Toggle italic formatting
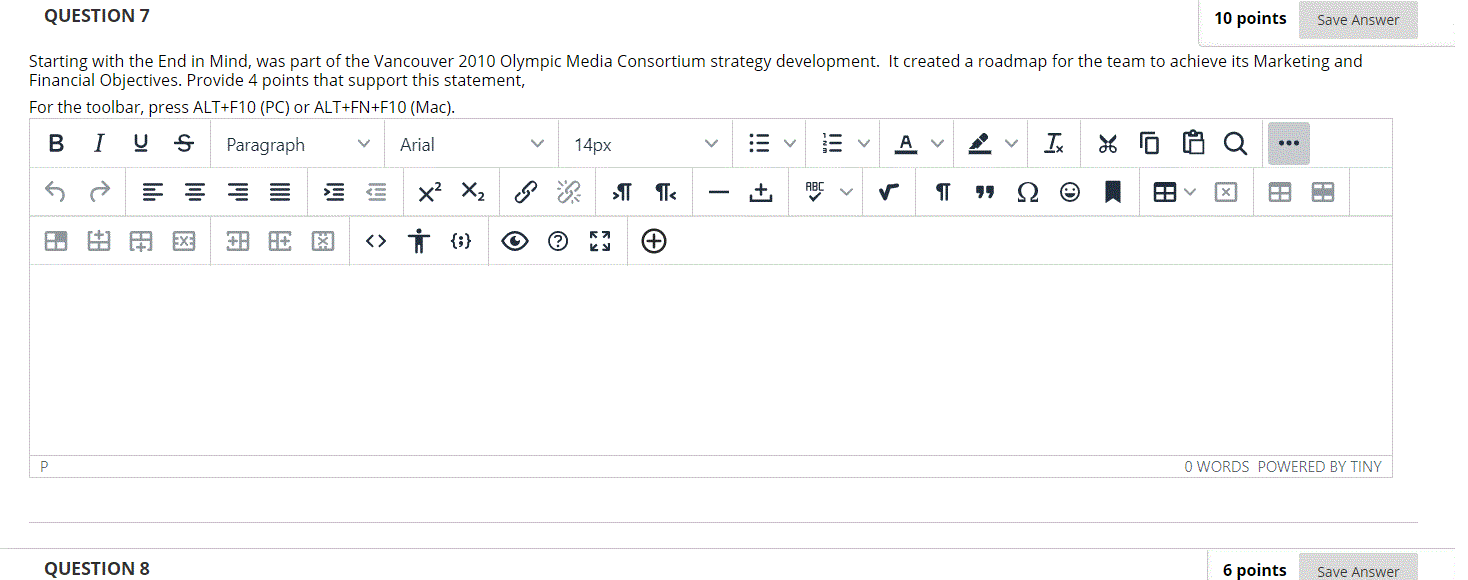Viewport: 1468px width, 580px height. (x=98, y=144)
